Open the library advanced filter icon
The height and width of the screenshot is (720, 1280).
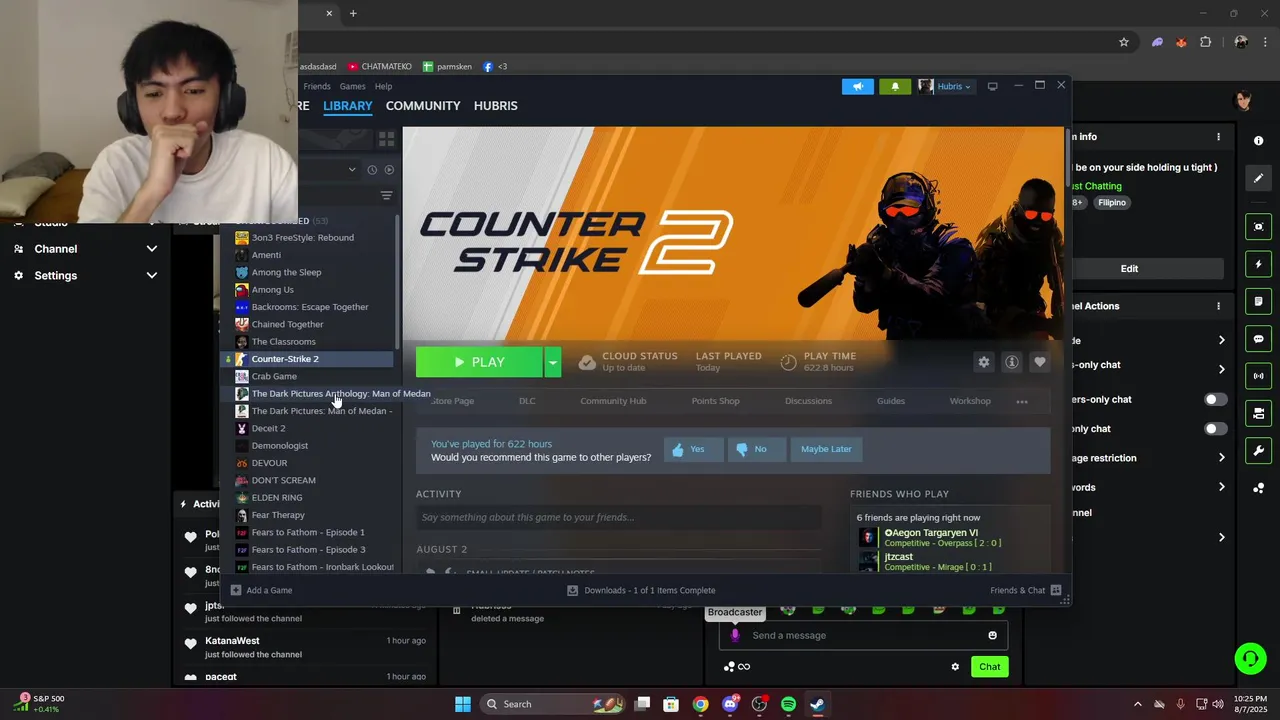(x=386, y=196)
